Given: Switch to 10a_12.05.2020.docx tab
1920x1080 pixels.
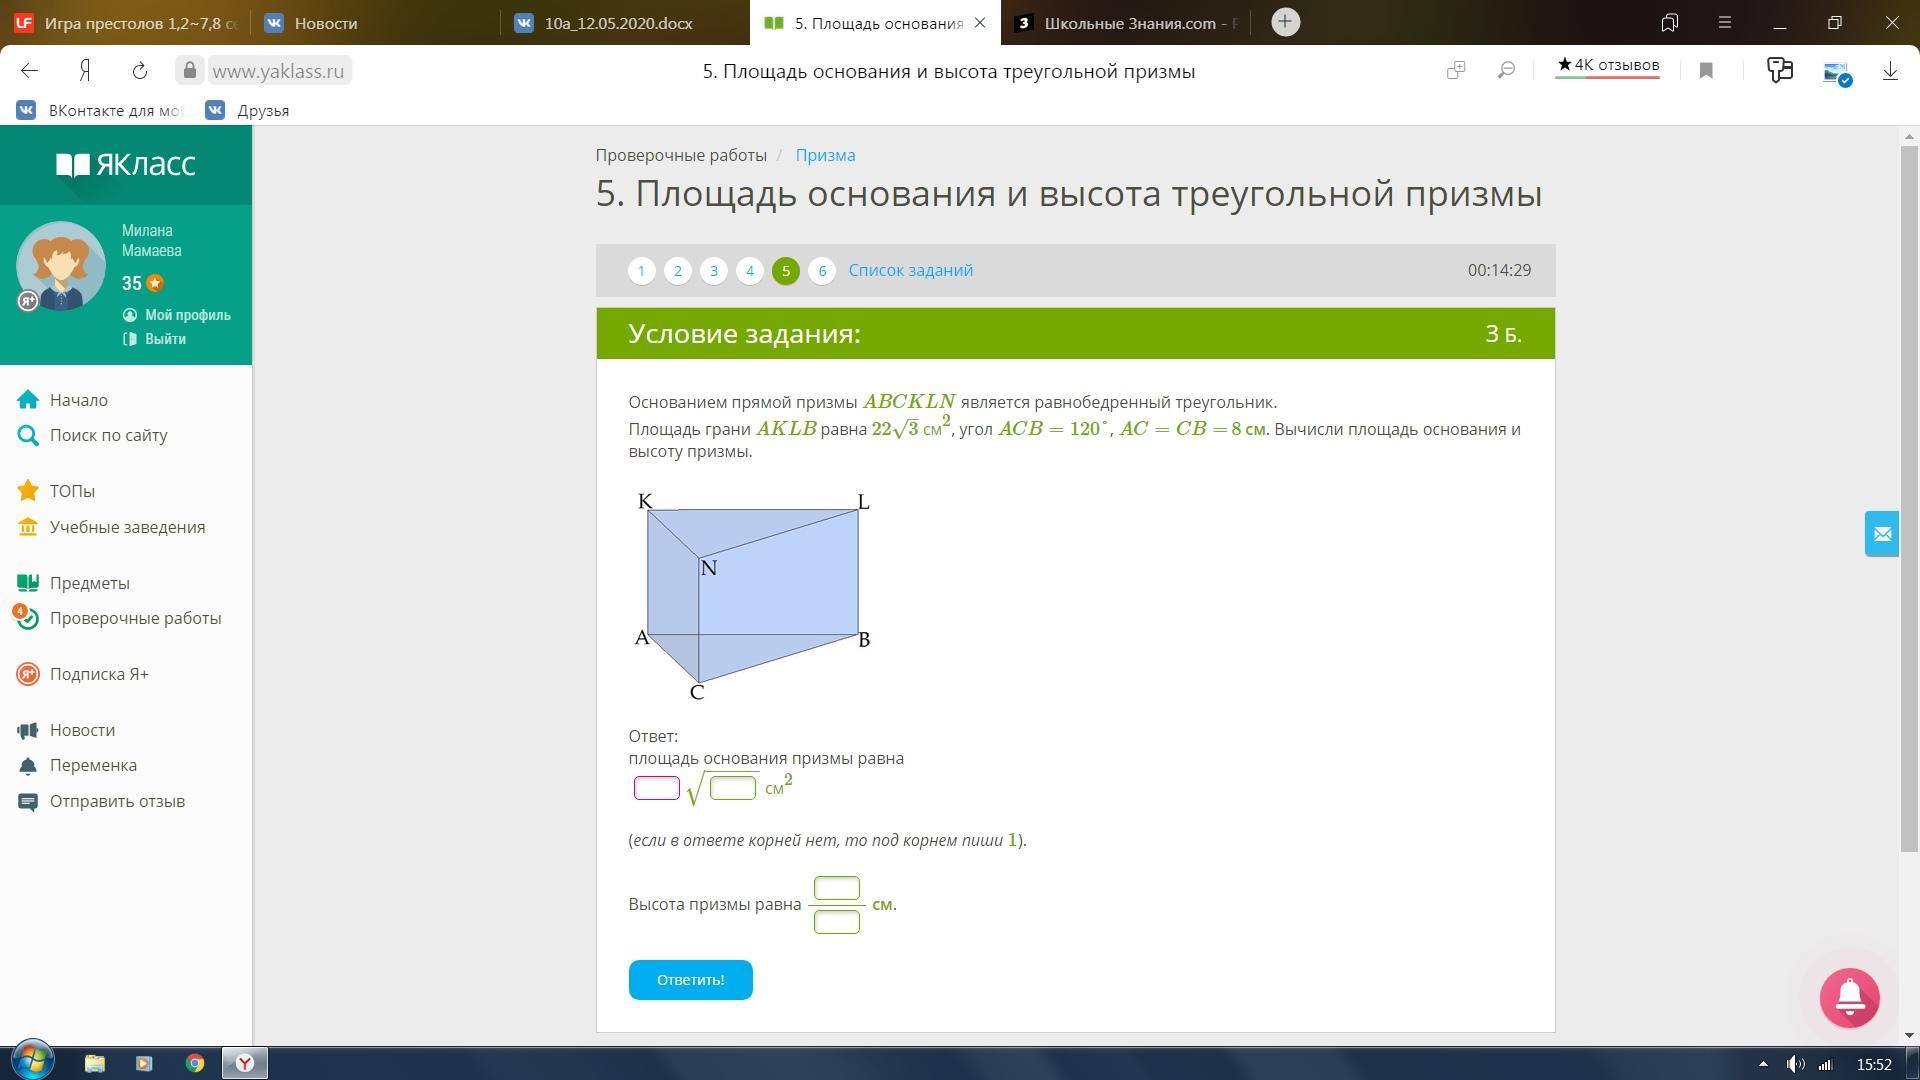Looking at the screenshot, I should coord(617,23).
